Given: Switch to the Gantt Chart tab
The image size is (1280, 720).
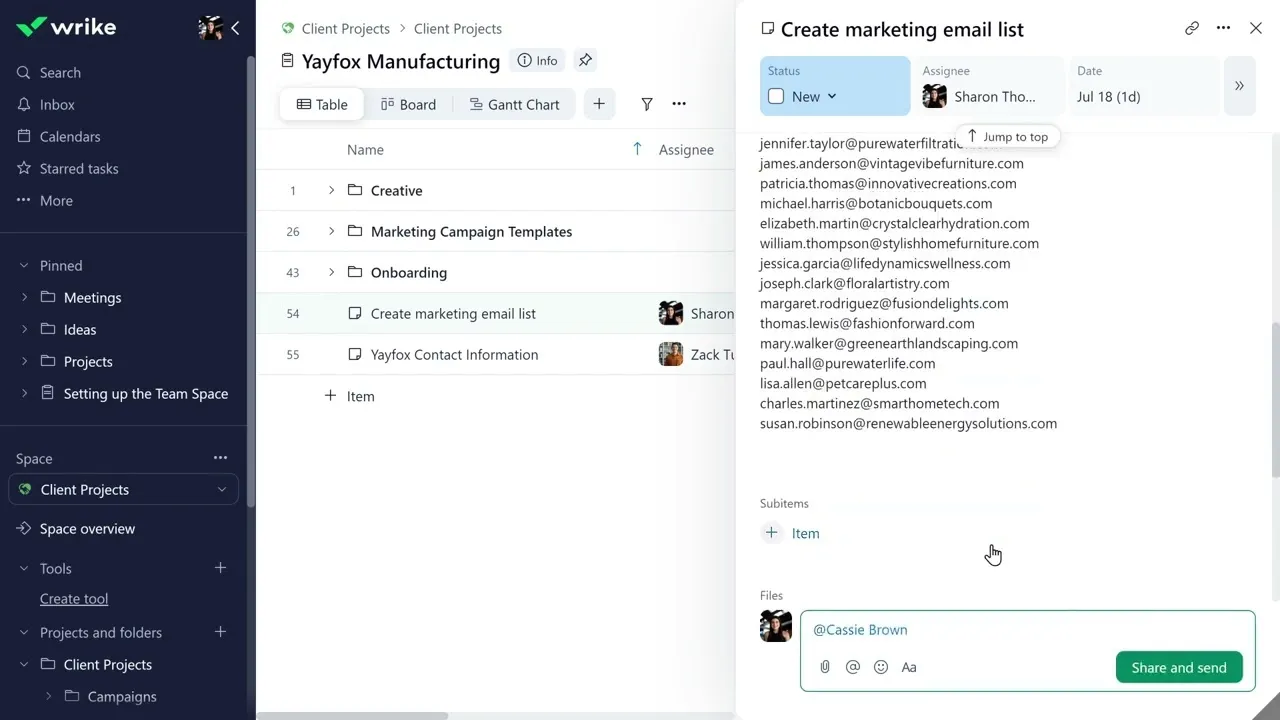Looking at the screenshot, I should click(514, 104).
